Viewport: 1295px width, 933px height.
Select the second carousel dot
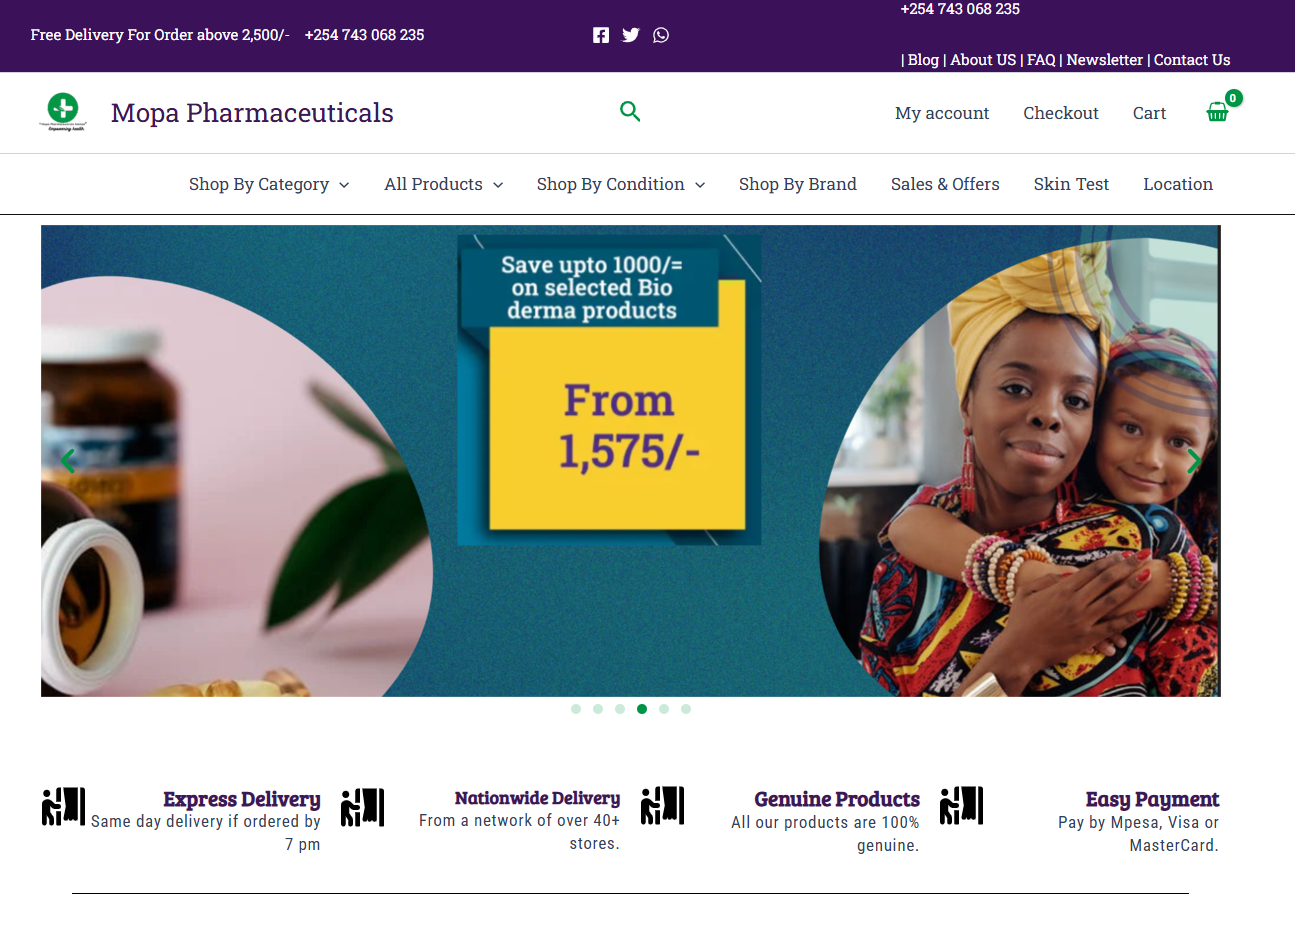(598, 709)
